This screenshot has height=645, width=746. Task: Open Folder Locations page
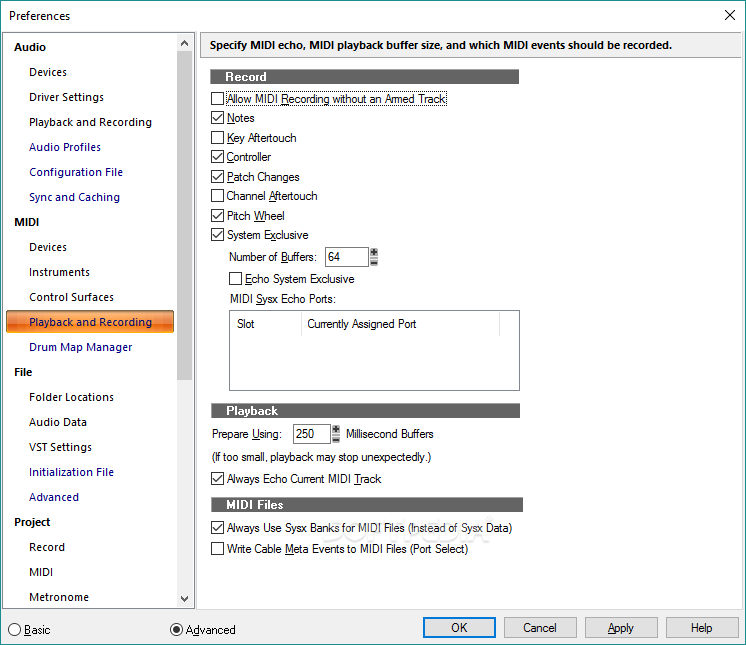point(71,397)
